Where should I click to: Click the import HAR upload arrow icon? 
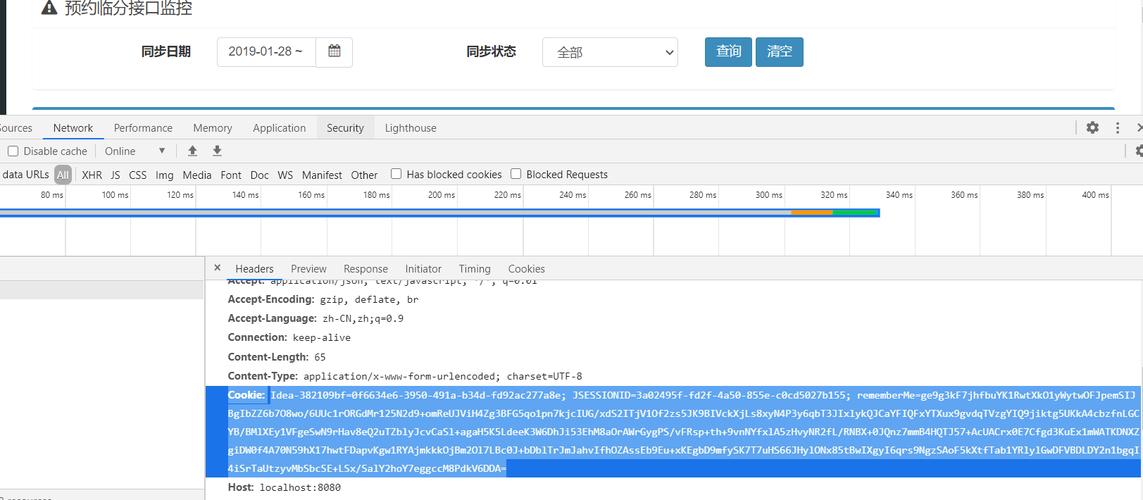[192, 151]
